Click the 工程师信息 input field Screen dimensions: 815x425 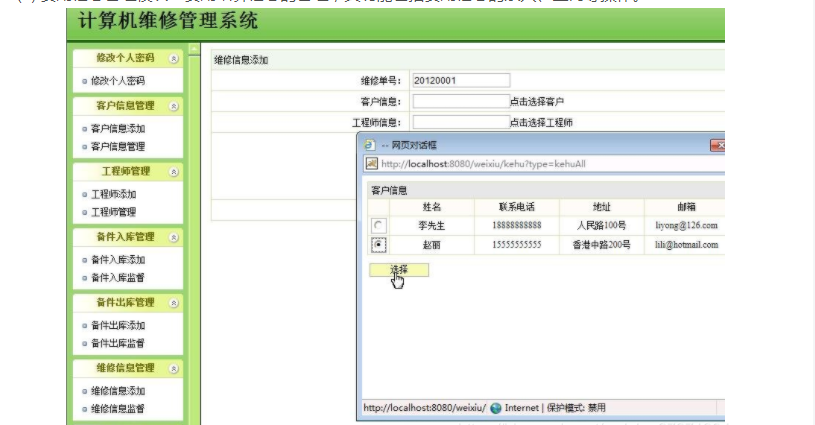point(461,122)
